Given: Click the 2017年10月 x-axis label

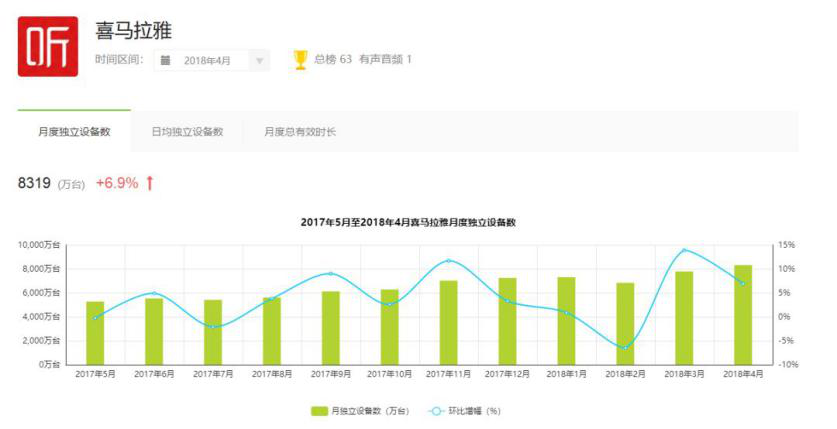Looking at the screenshot, I should (390, 374).
